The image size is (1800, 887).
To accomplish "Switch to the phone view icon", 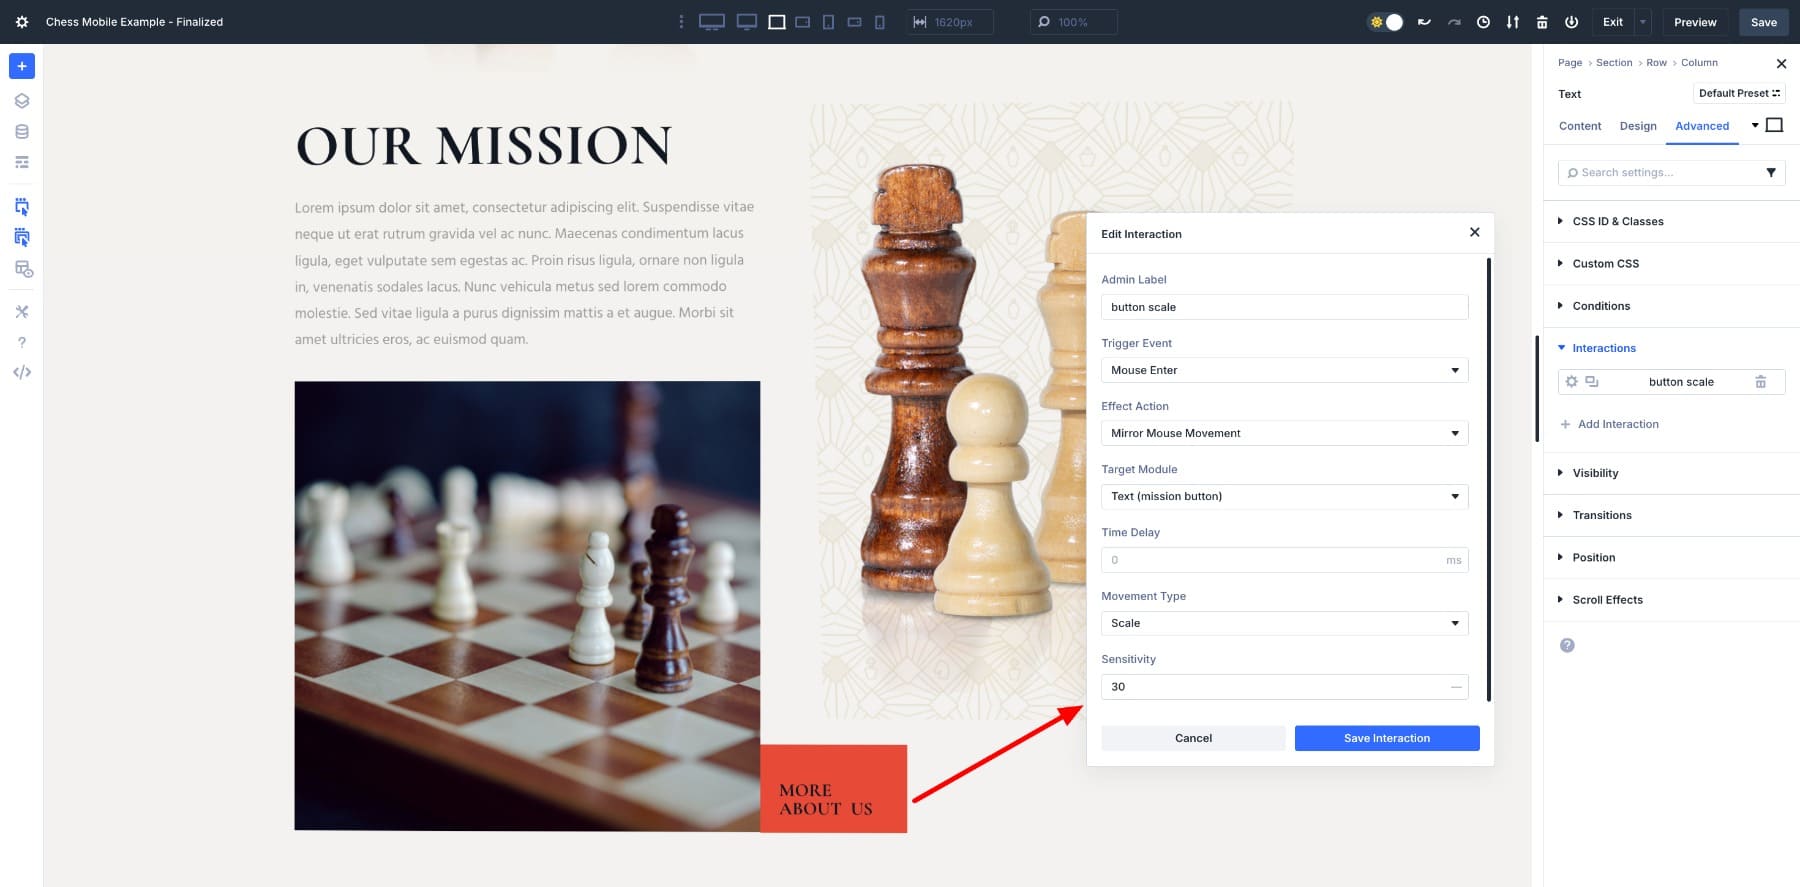I will coord(879,22).
